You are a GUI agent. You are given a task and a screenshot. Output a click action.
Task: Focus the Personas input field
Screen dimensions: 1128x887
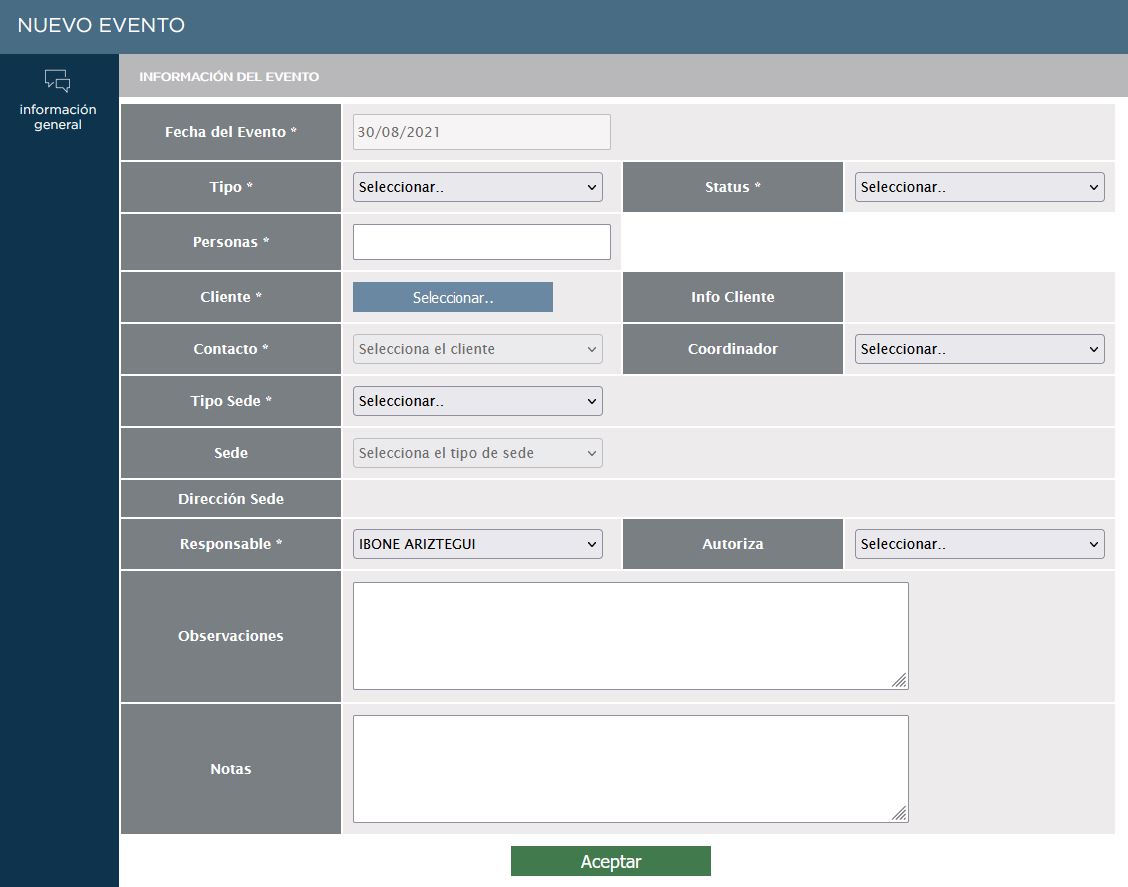coord(481,242)
